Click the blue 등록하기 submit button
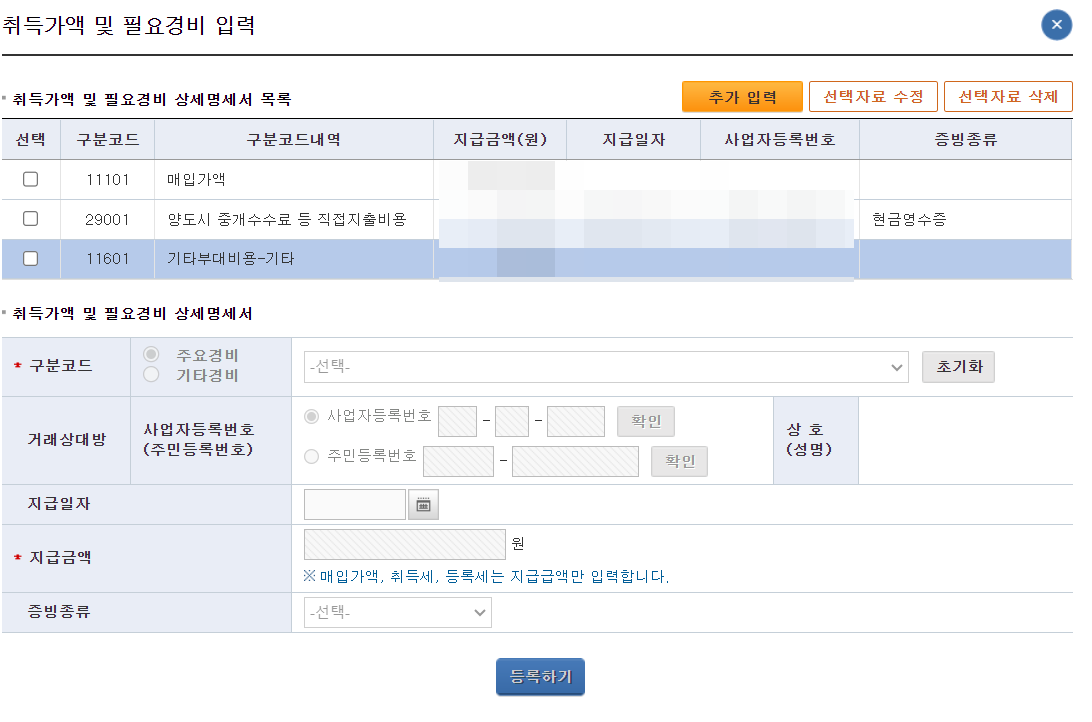Viewport: 1092px width, 722px height. 540,677
